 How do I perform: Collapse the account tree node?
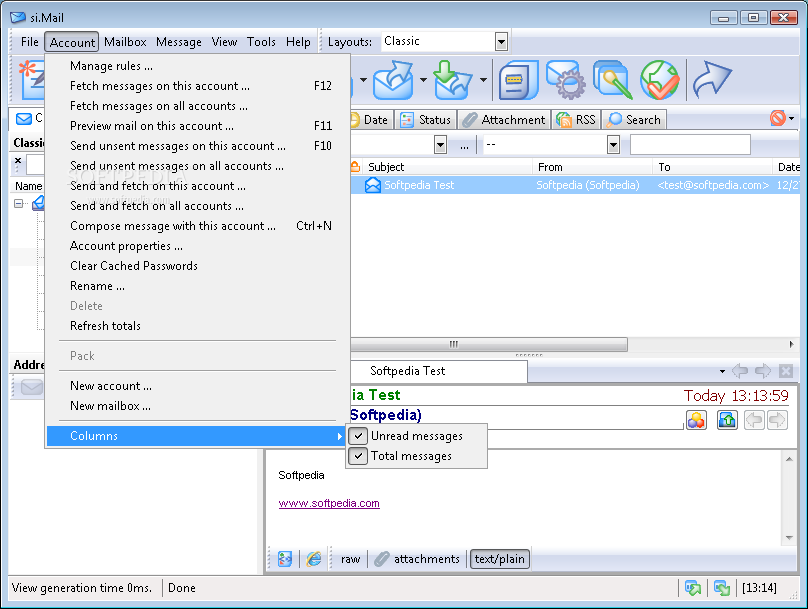tap(19, 204)
